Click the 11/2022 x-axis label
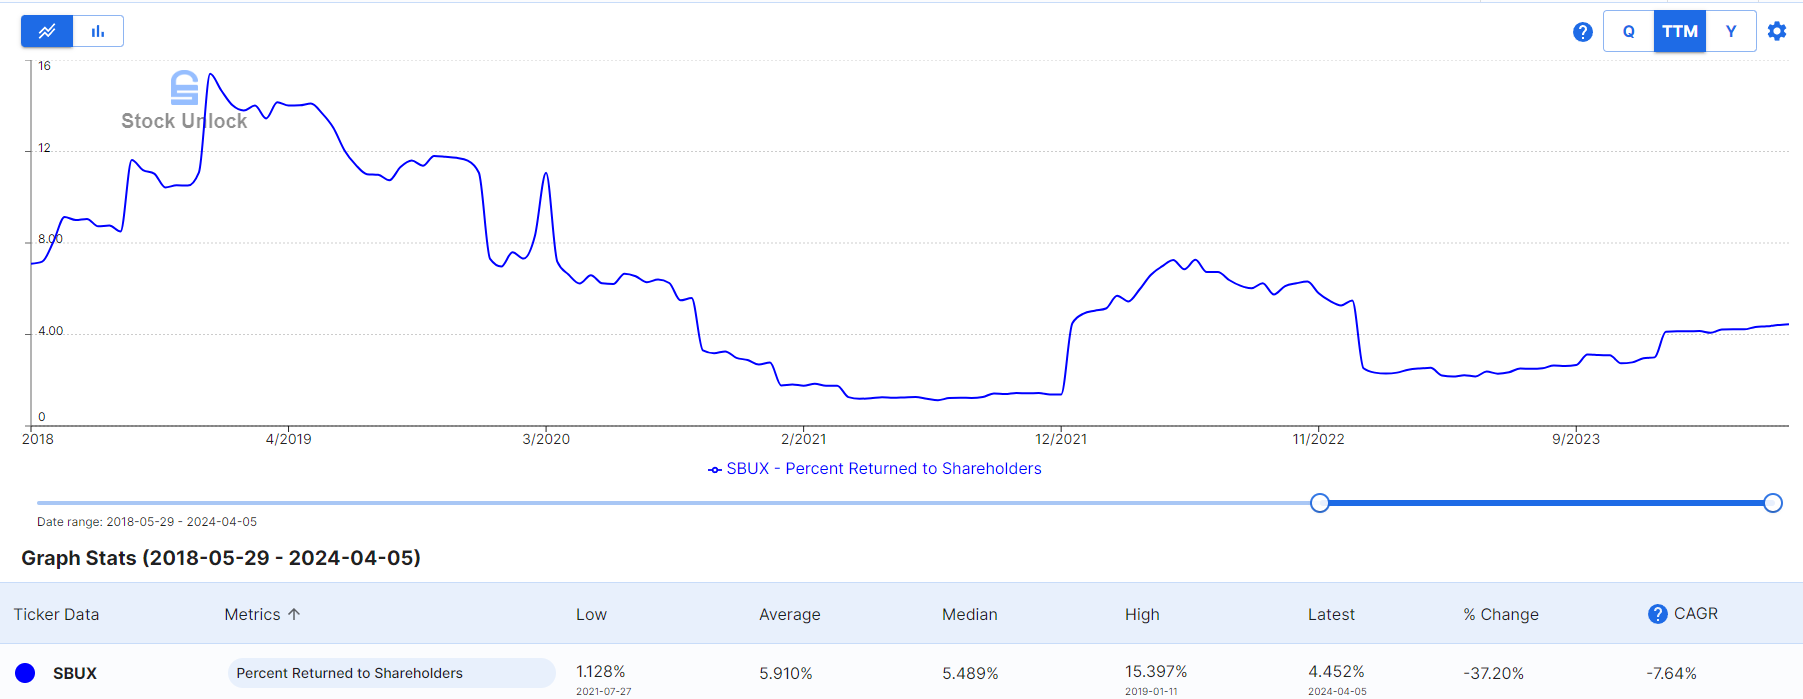 (1318, 439)
